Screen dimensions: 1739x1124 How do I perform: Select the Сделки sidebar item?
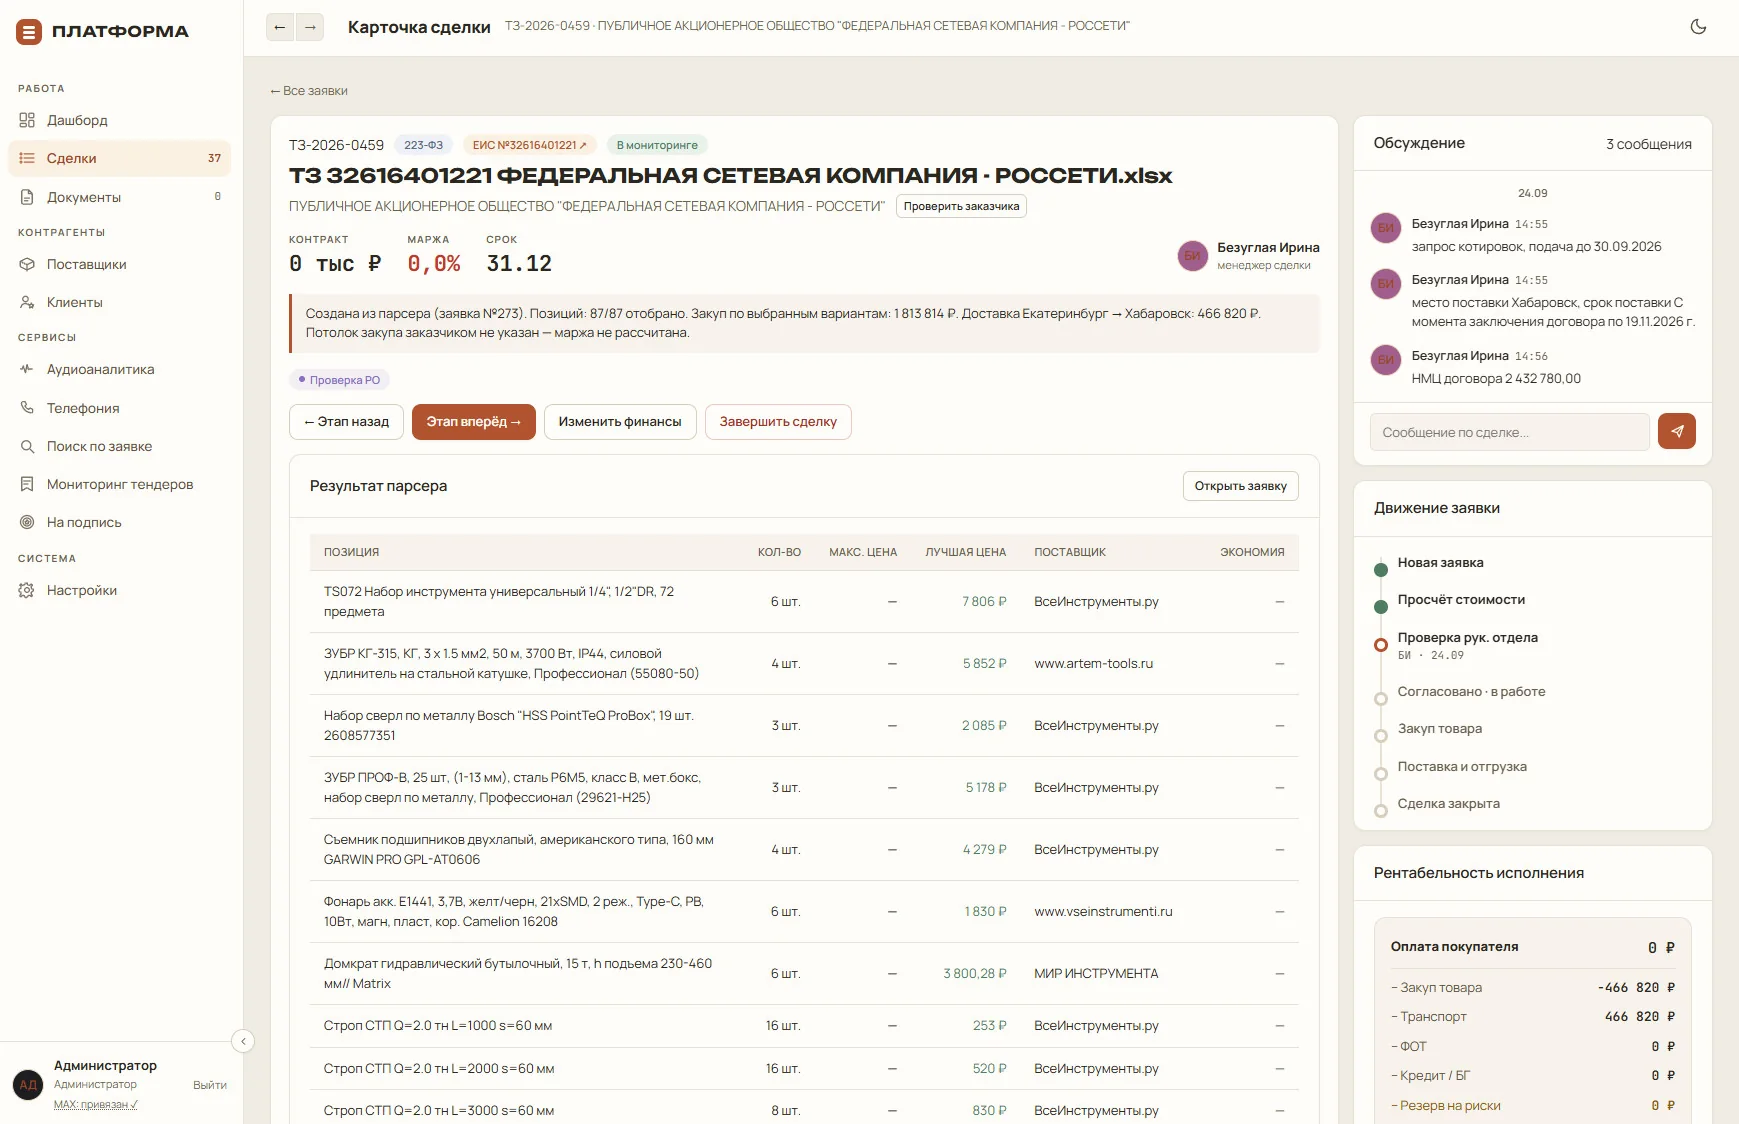coord(120,158)
